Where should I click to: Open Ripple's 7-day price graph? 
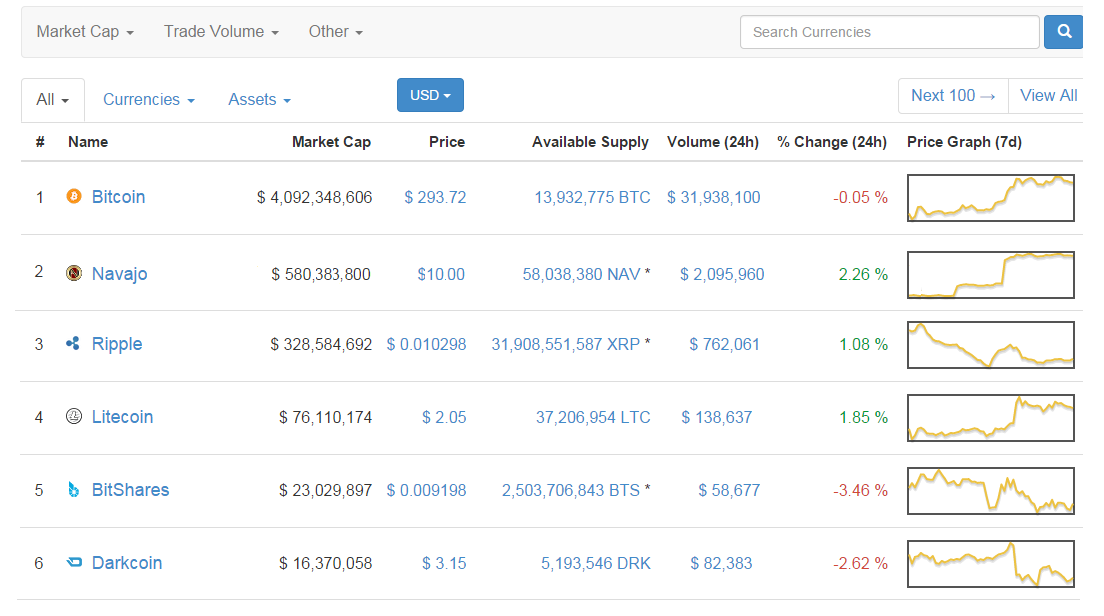click(x=991, y=345)
